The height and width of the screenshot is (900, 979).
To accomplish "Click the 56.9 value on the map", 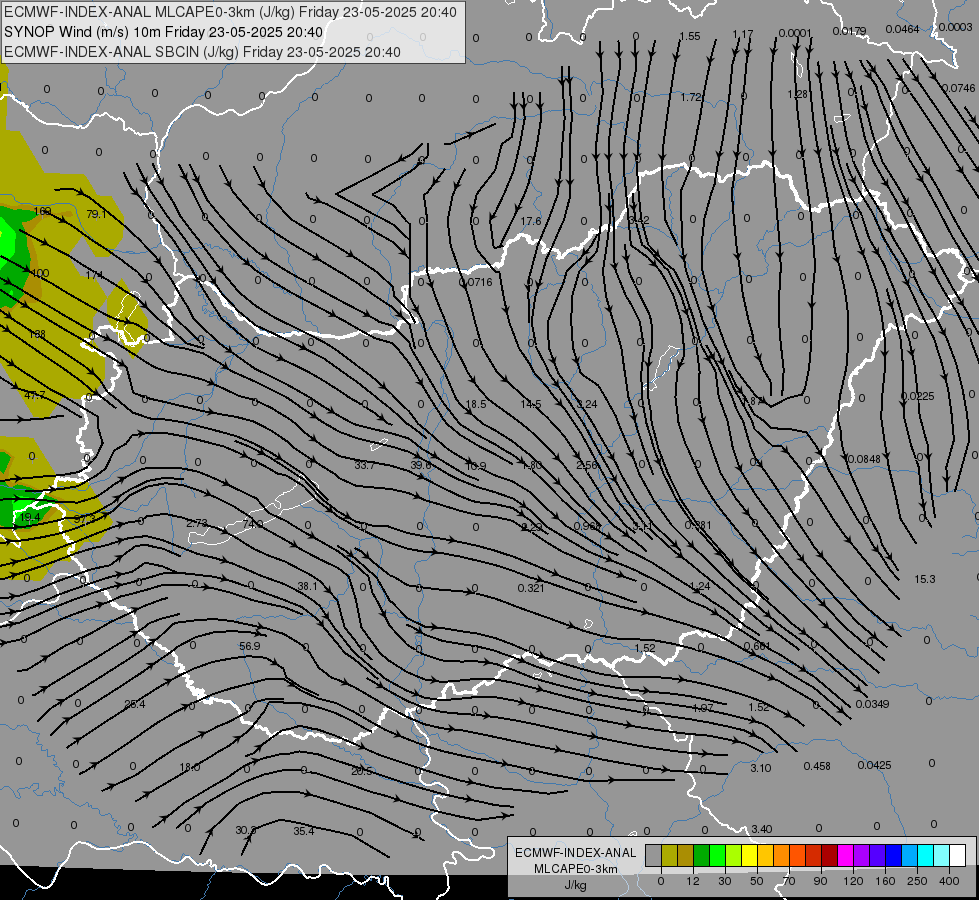I will (x=250, y=646).
